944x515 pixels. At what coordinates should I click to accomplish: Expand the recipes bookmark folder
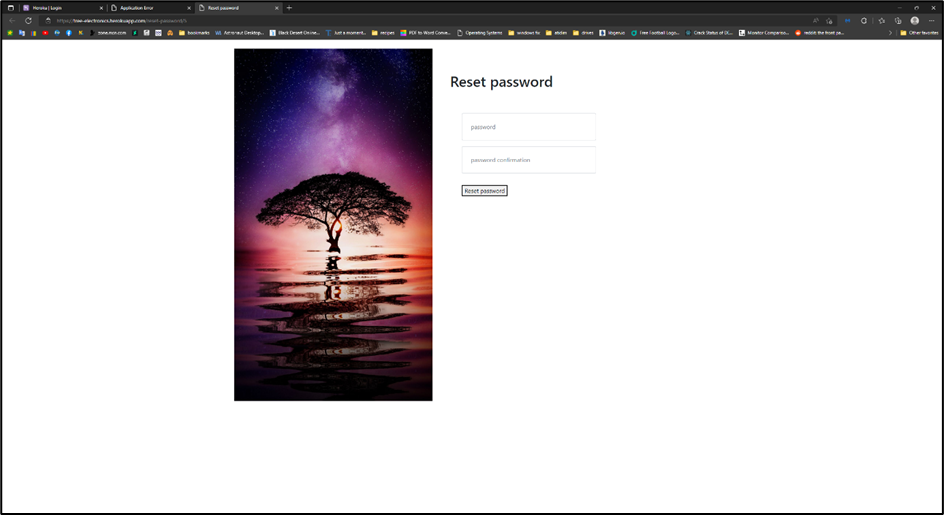[x=383, y=33]
